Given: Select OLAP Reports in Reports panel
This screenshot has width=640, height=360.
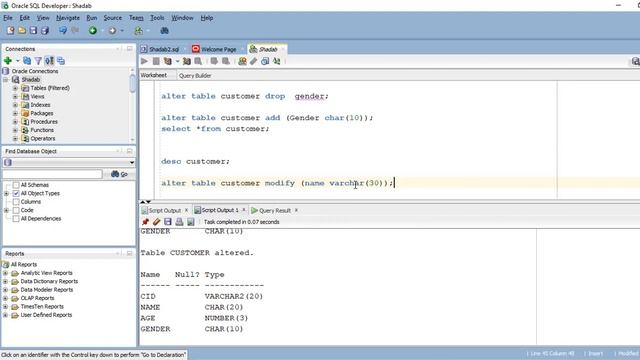Looking at the screenshot, I should point(37,298).
